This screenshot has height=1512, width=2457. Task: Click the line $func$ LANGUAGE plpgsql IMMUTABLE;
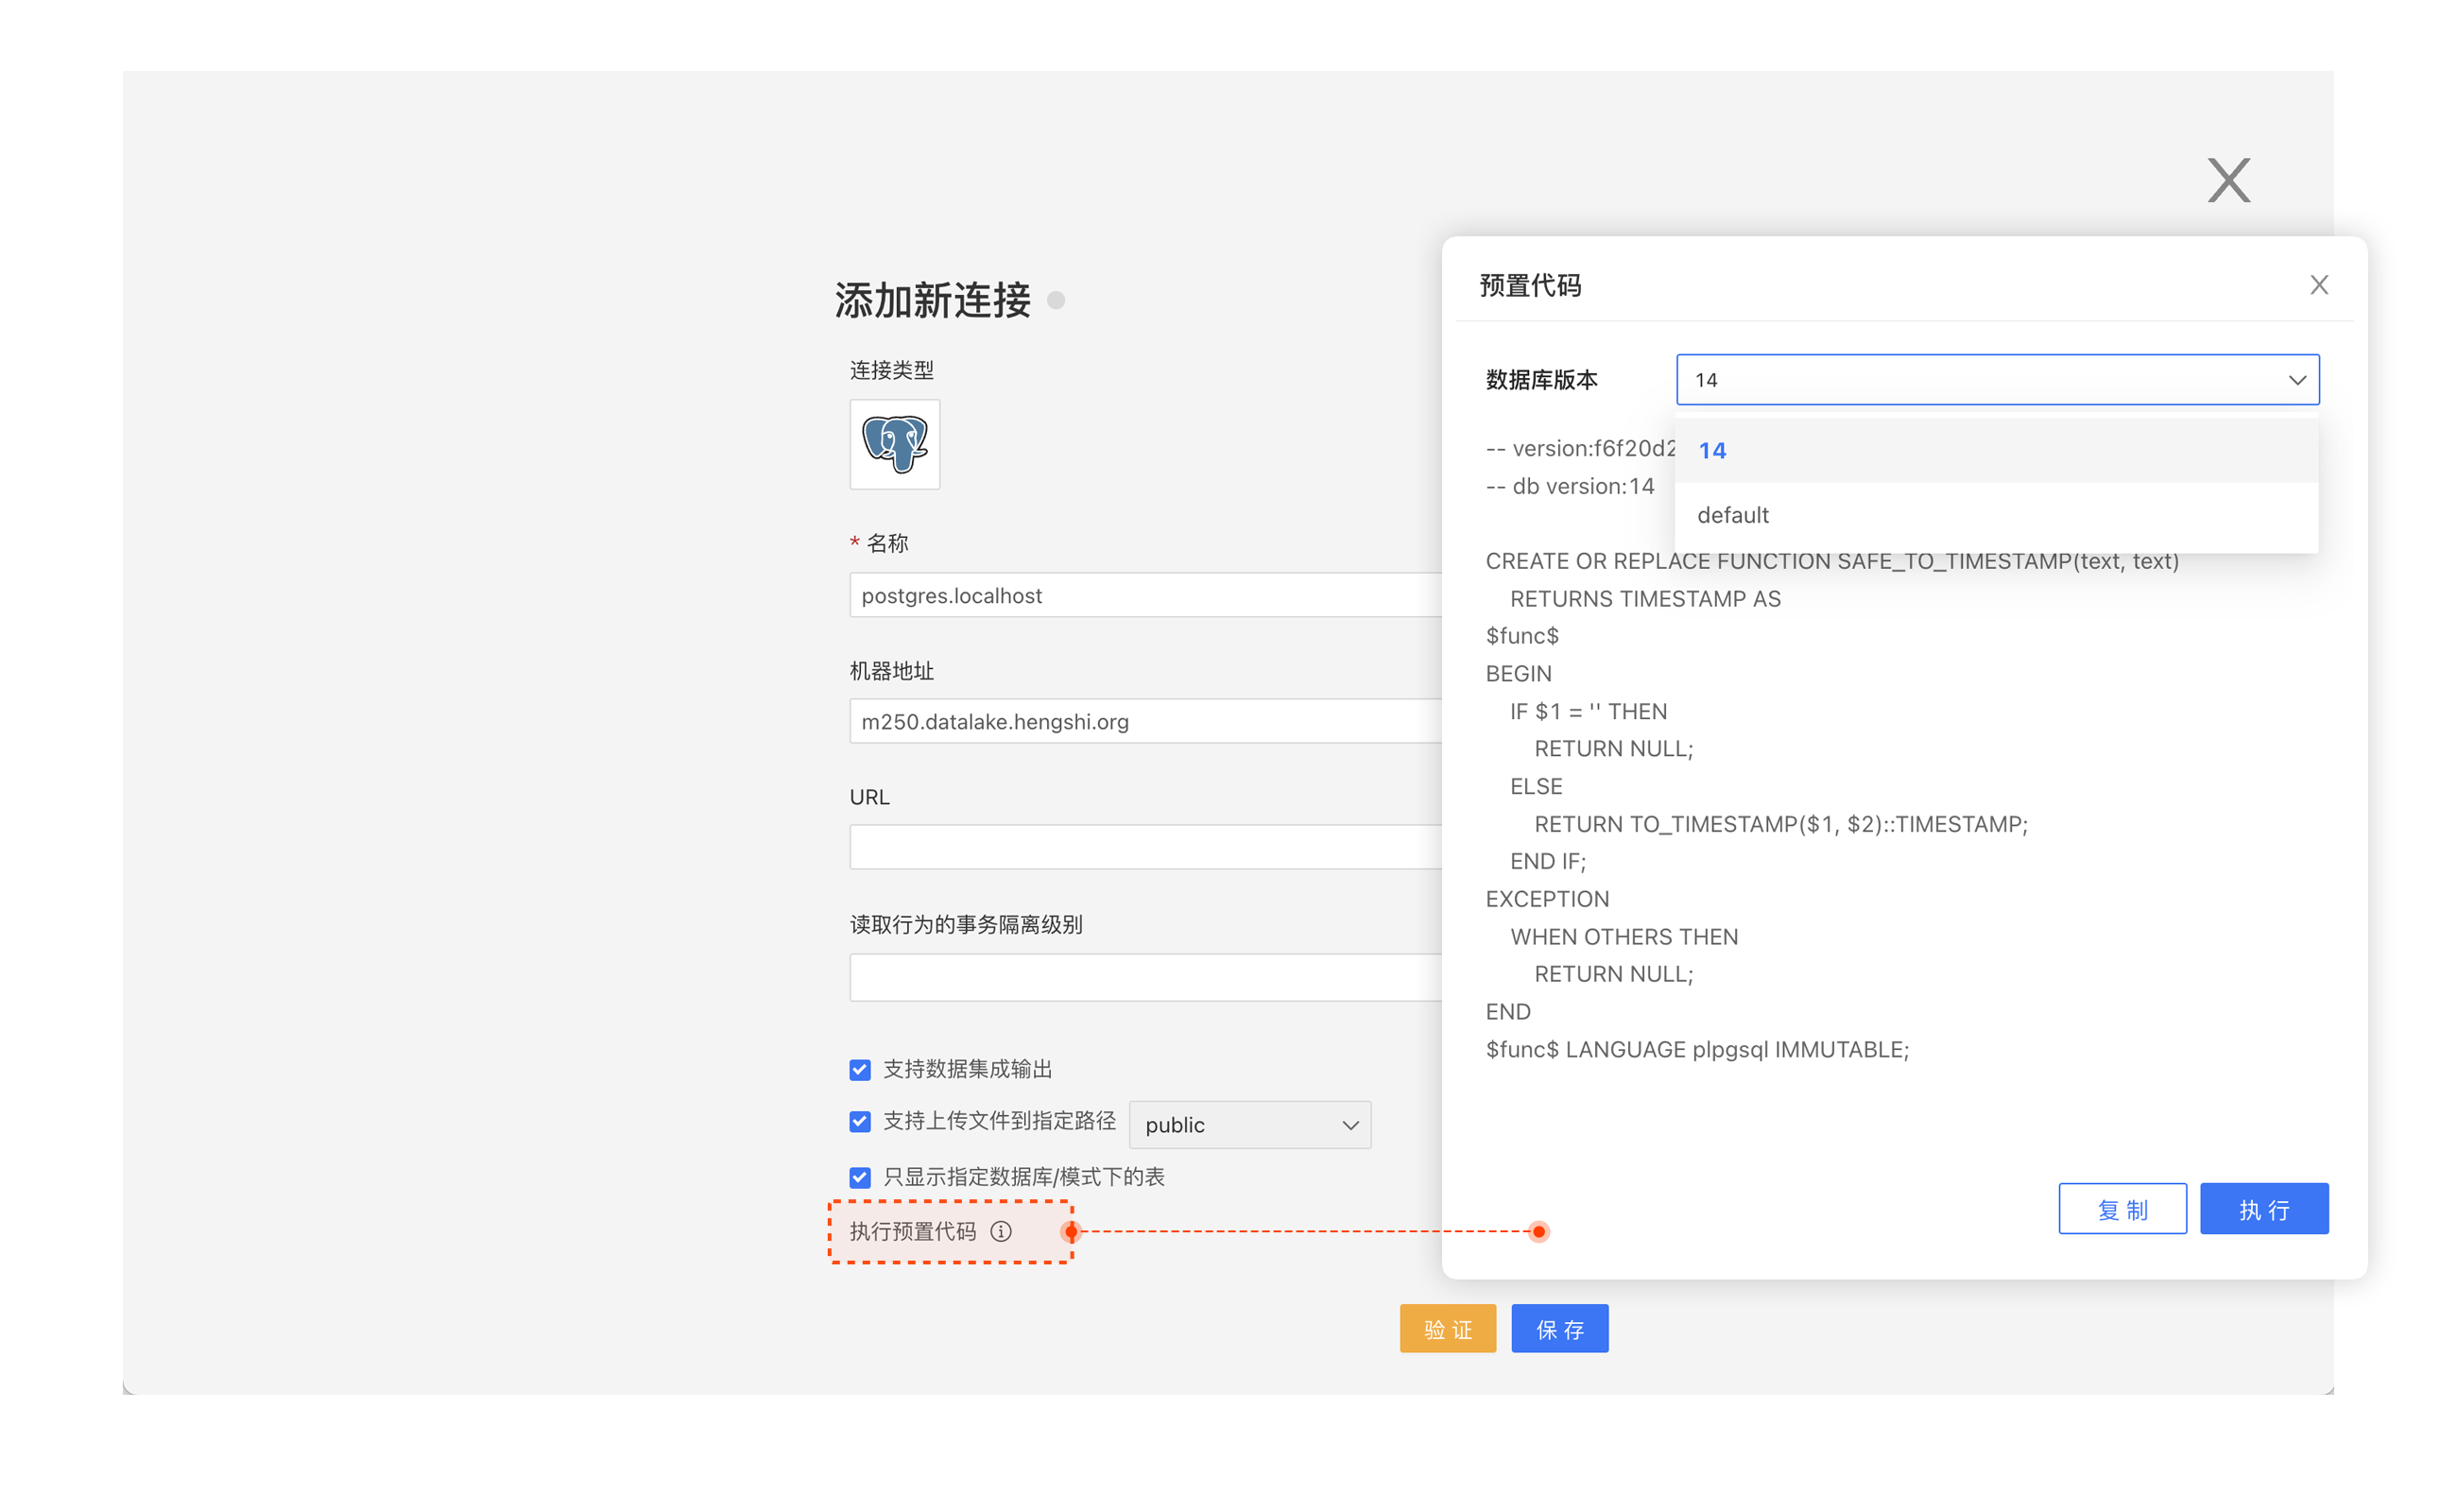point(1697,1049)
